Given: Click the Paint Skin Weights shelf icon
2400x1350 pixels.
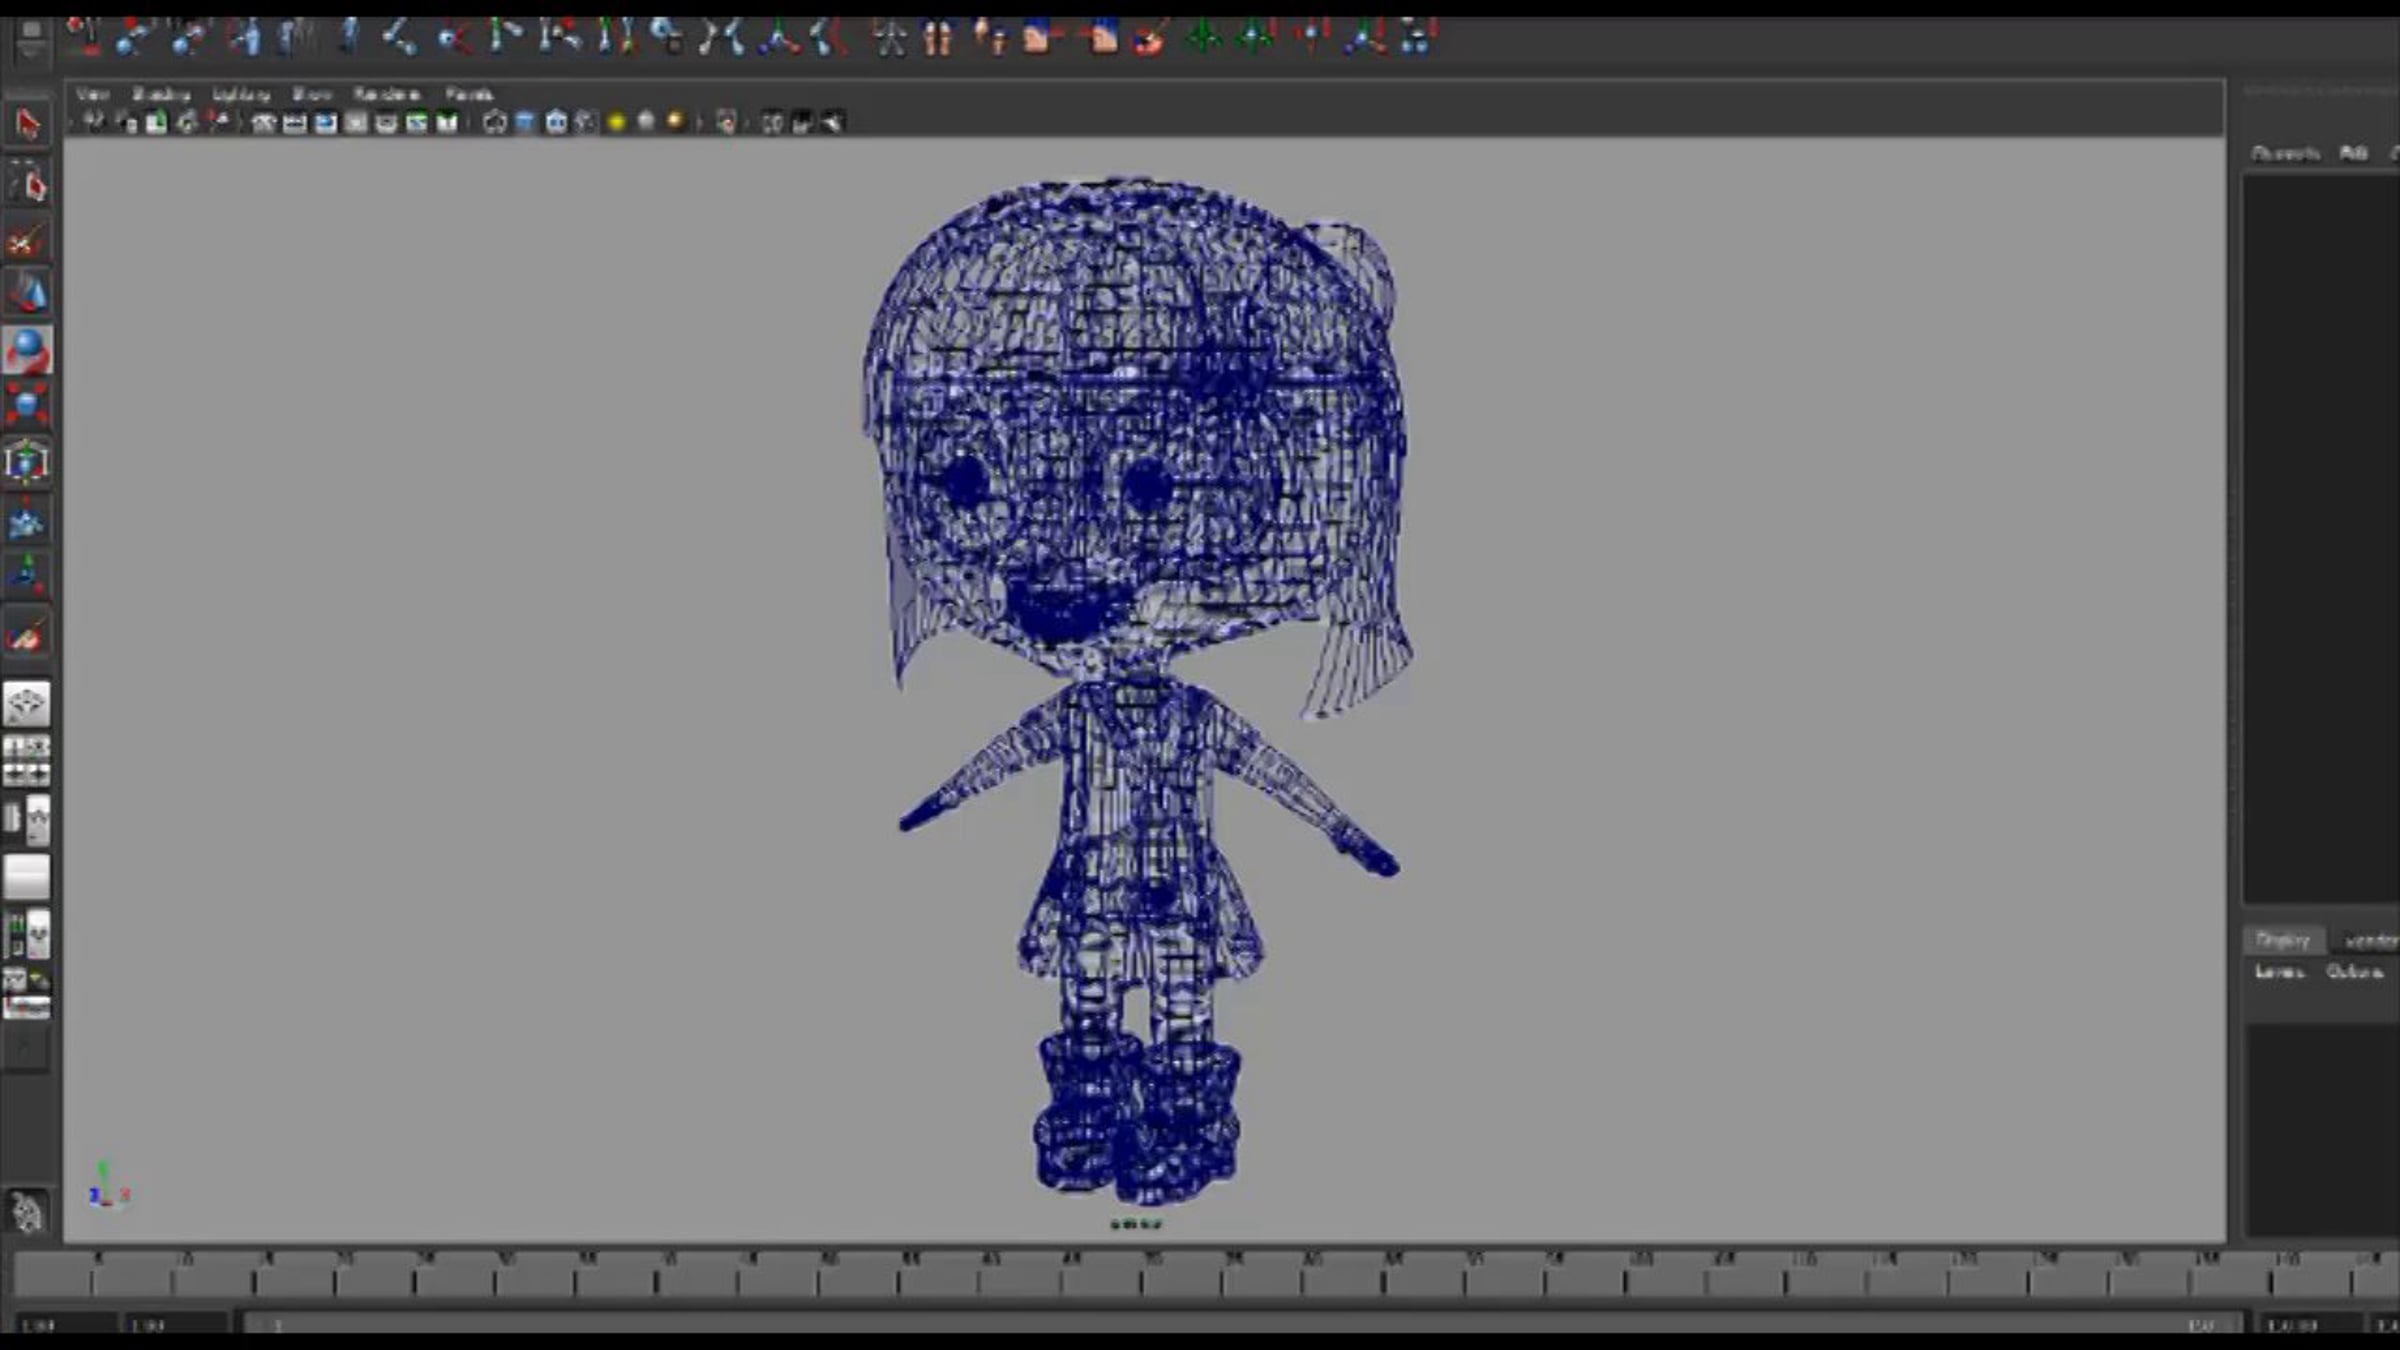Looking at the screenshot, I should pyautogui.click(x=1148, y=38).
